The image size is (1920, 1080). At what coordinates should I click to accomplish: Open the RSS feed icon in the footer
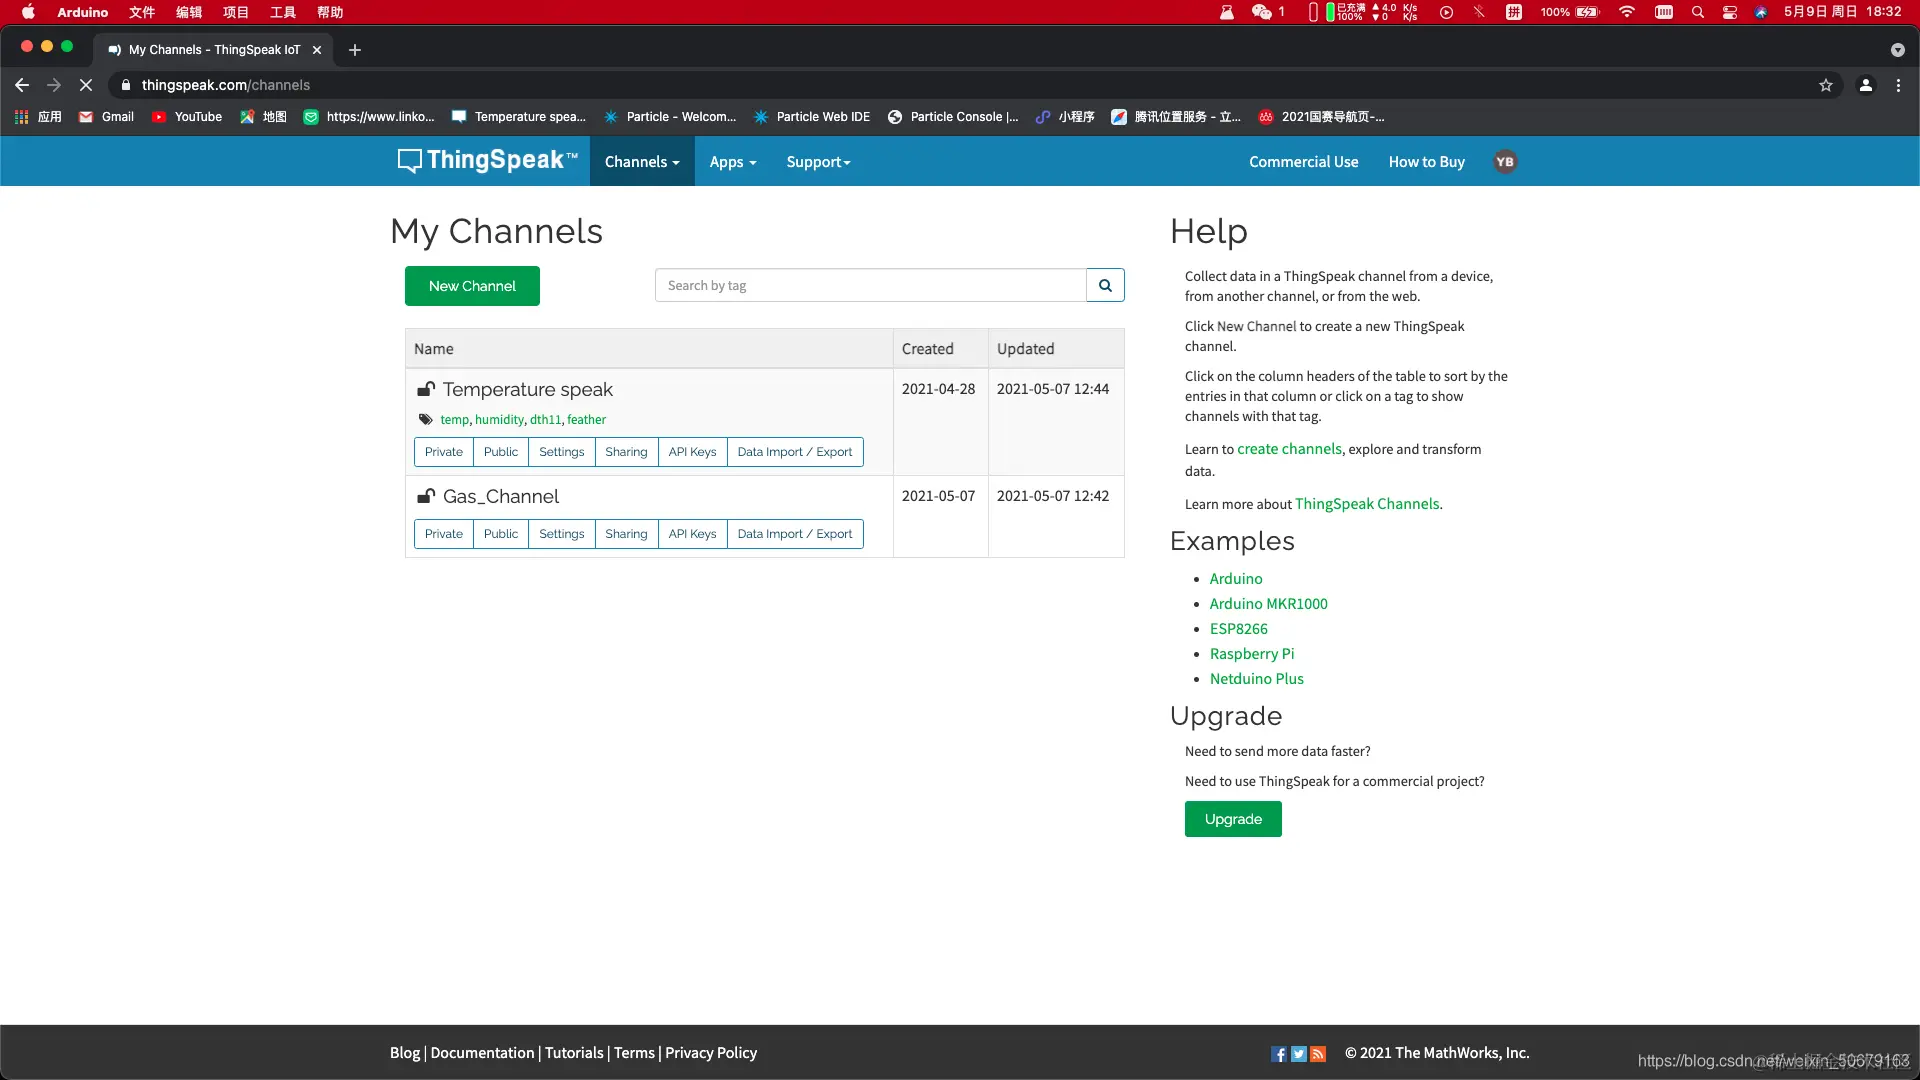(x=1318, y=1054)
